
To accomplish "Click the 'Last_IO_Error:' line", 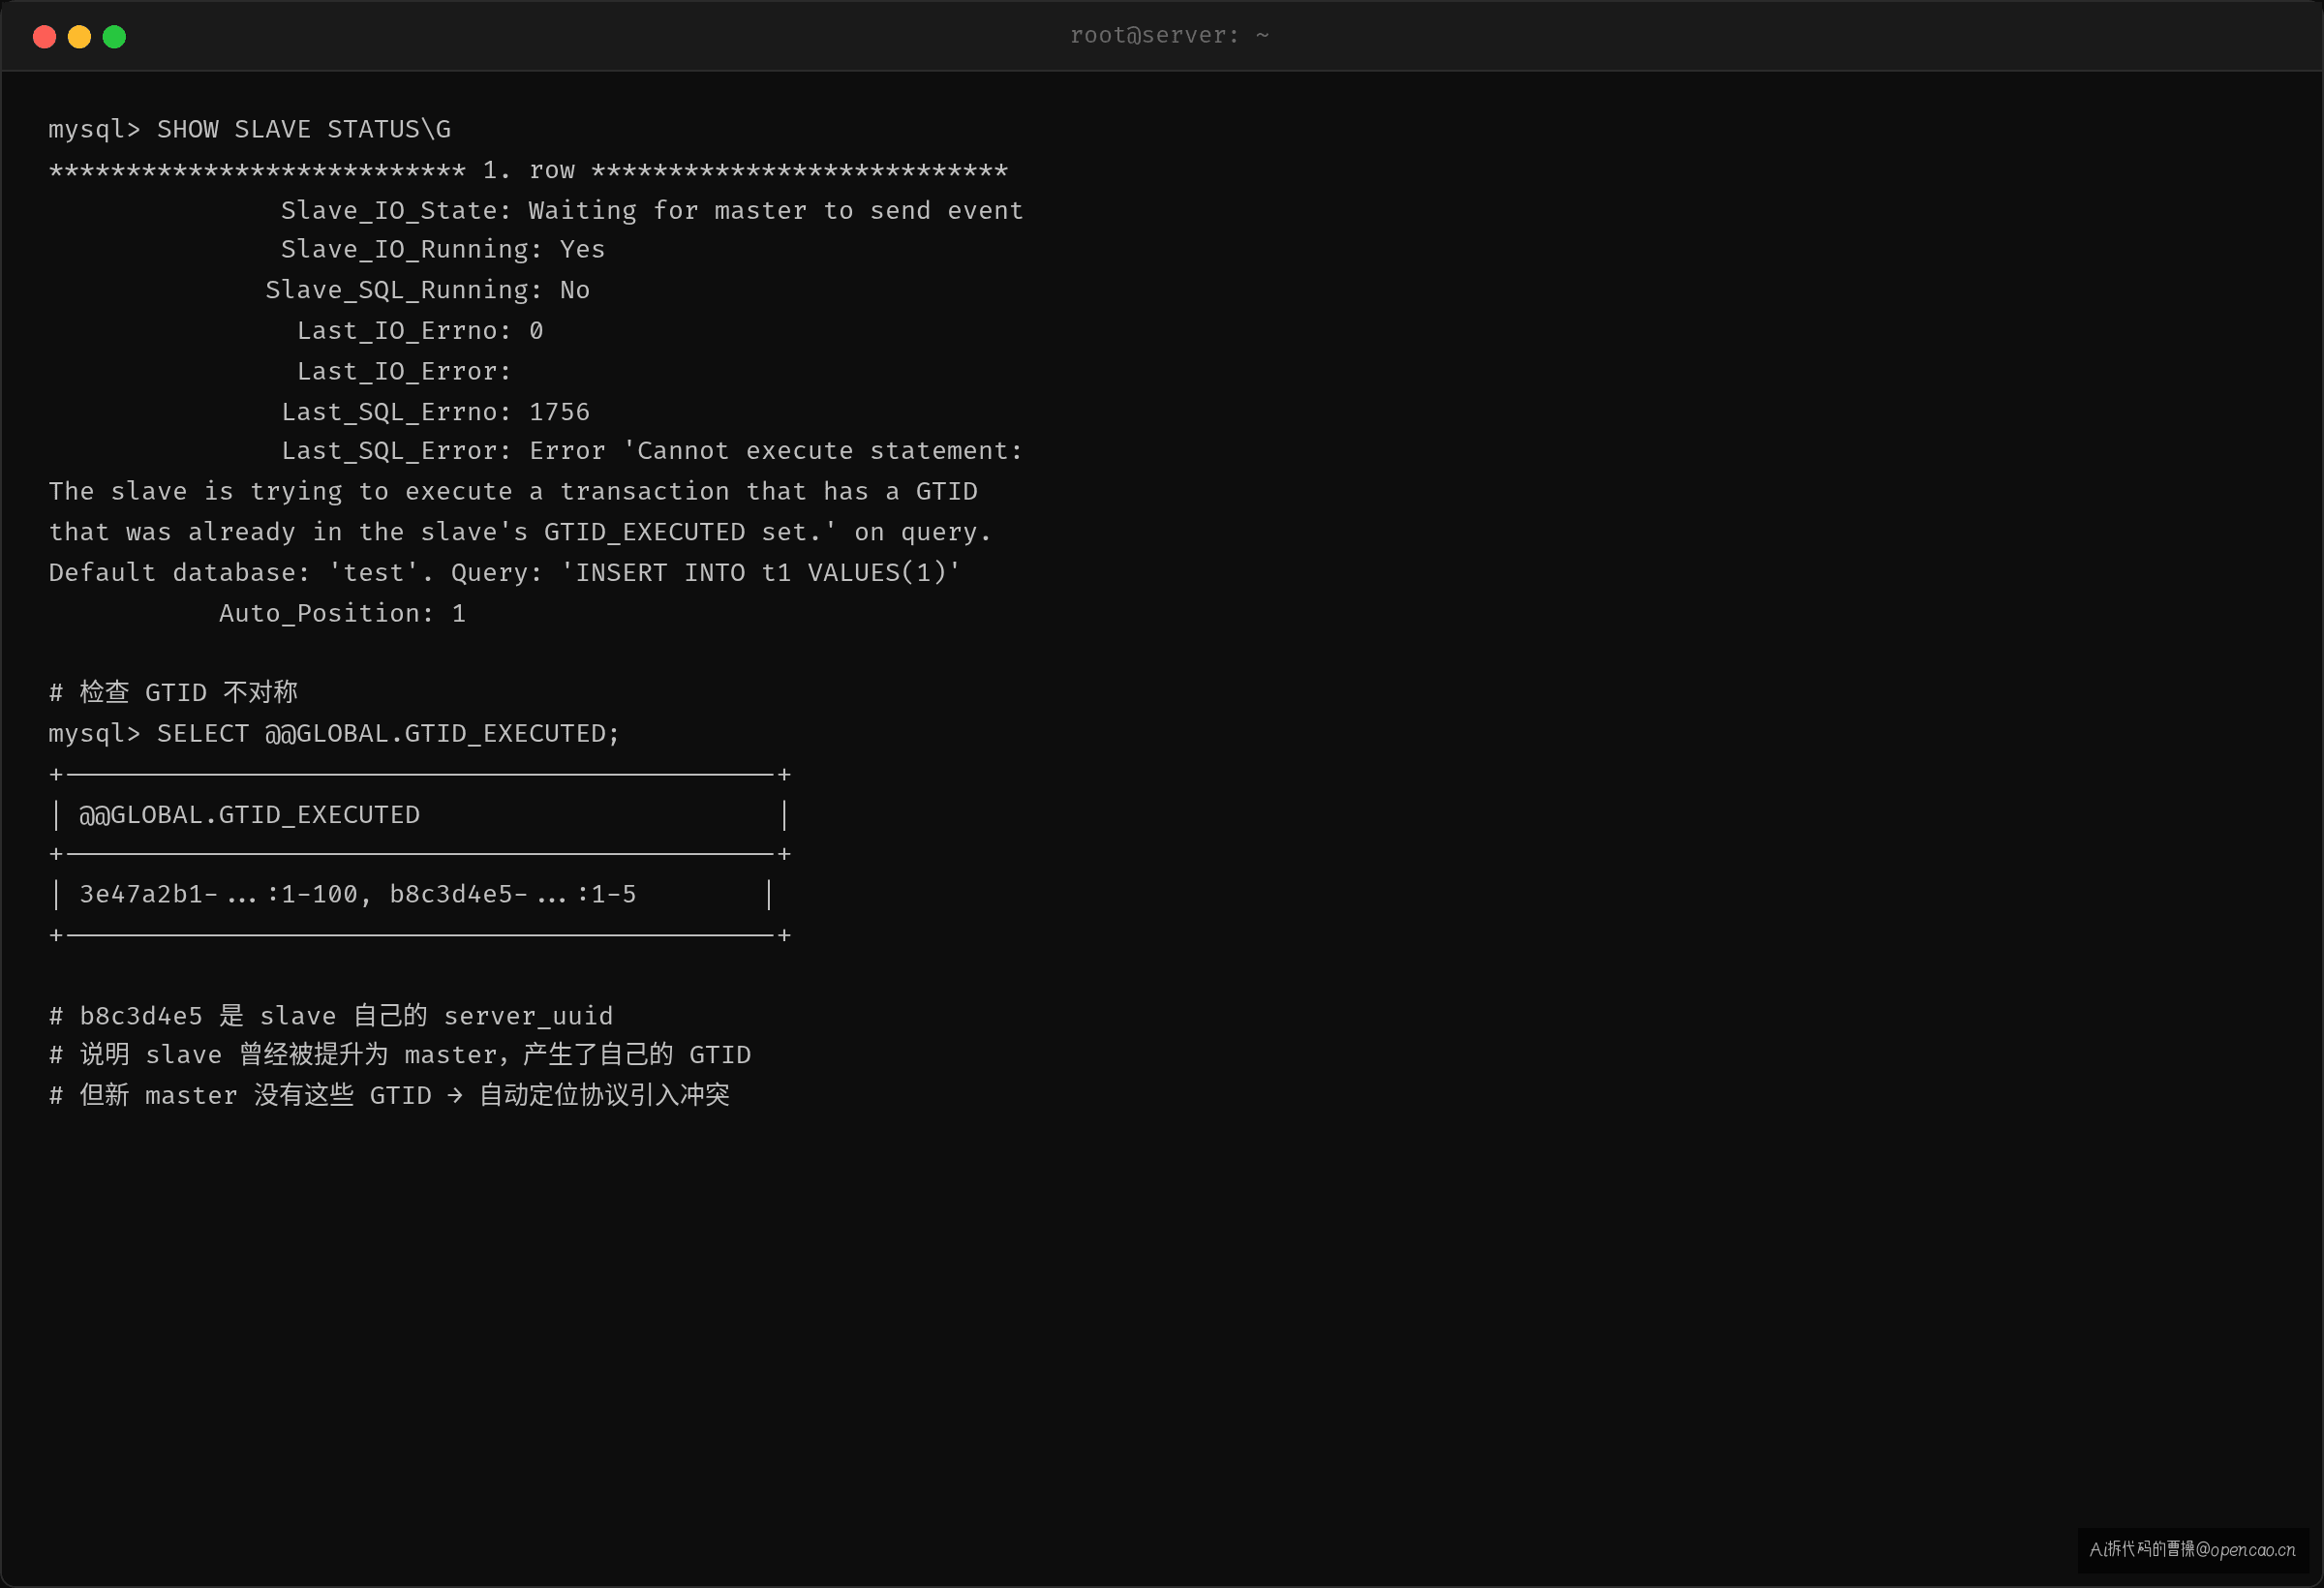I will point(404,372).
